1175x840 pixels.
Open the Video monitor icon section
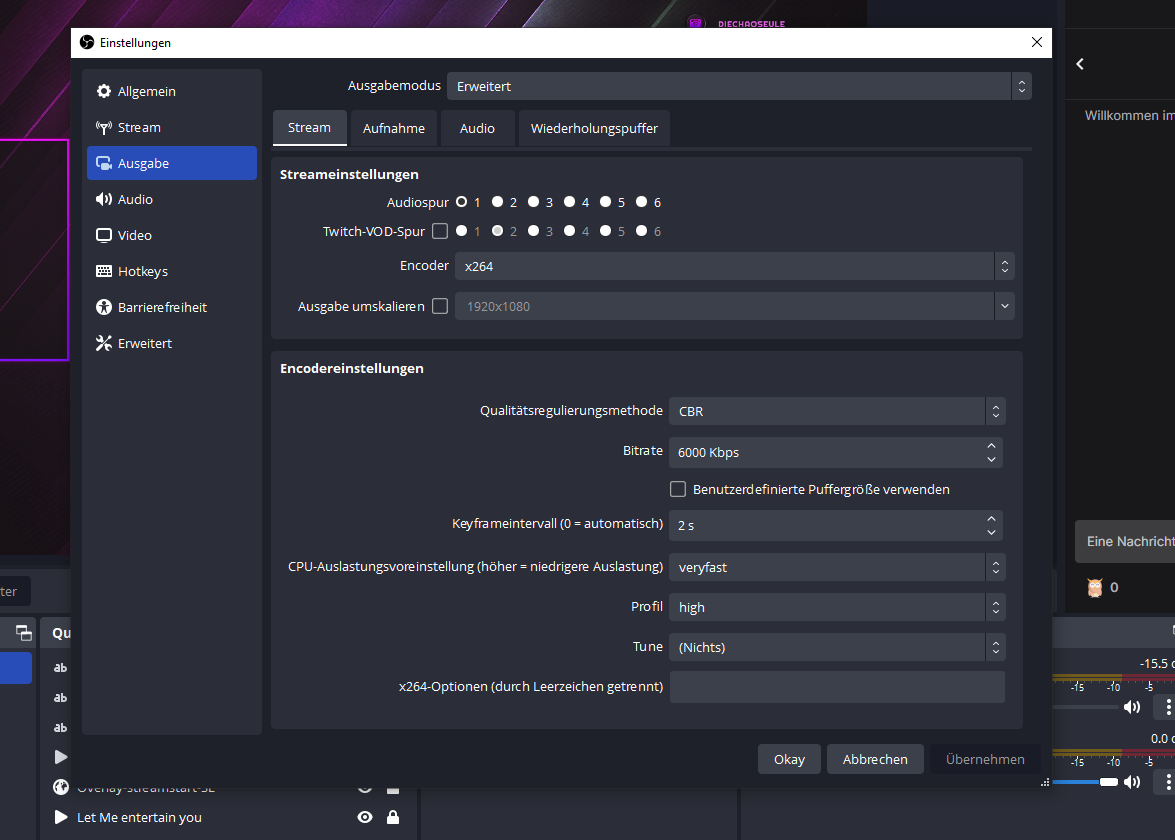tap(104, 236)
